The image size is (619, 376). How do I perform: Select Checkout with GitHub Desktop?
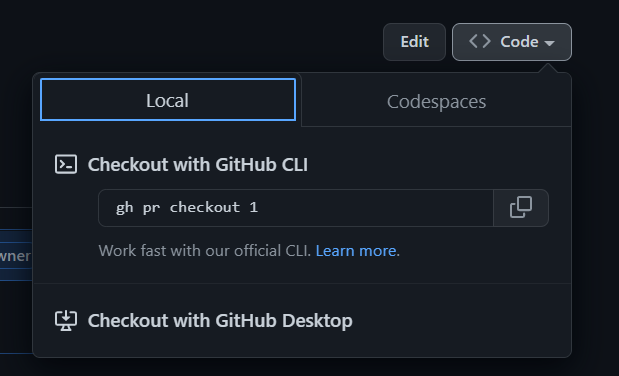click(x=220, y=320)
